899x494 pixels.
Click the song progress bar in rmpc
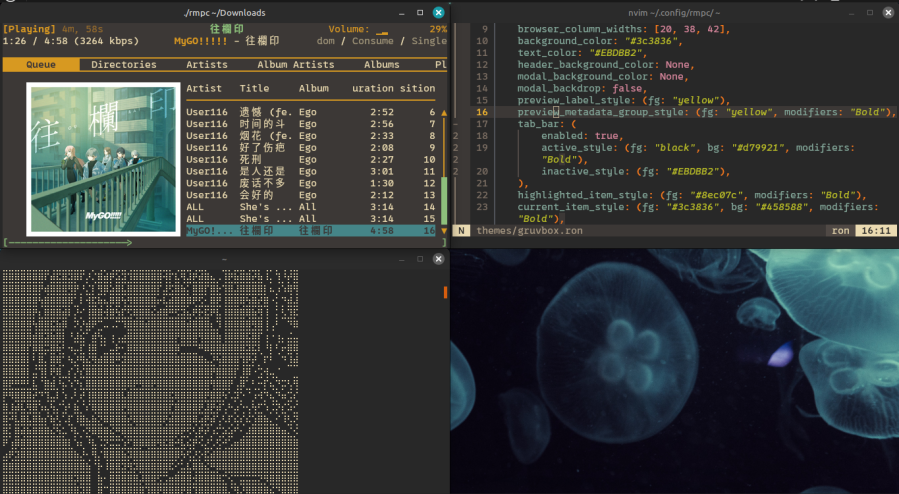(x=225, y=242)
